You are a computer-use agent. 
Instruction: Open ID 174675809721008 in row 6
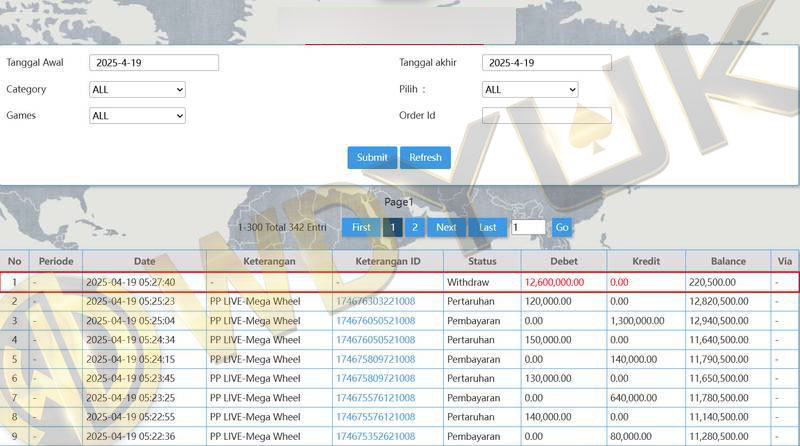point(376,379)
